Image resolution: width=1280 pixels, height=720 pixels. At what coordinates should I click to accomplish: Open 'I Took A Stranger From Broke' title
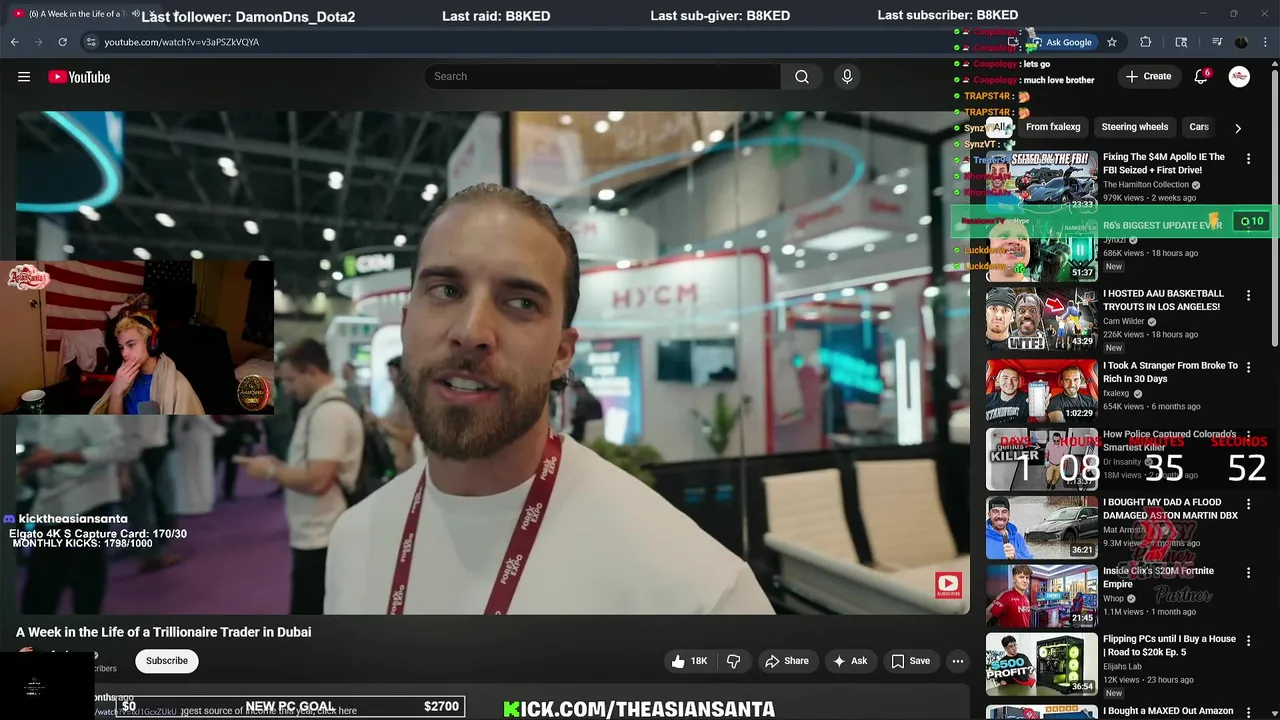(1170, 372)
